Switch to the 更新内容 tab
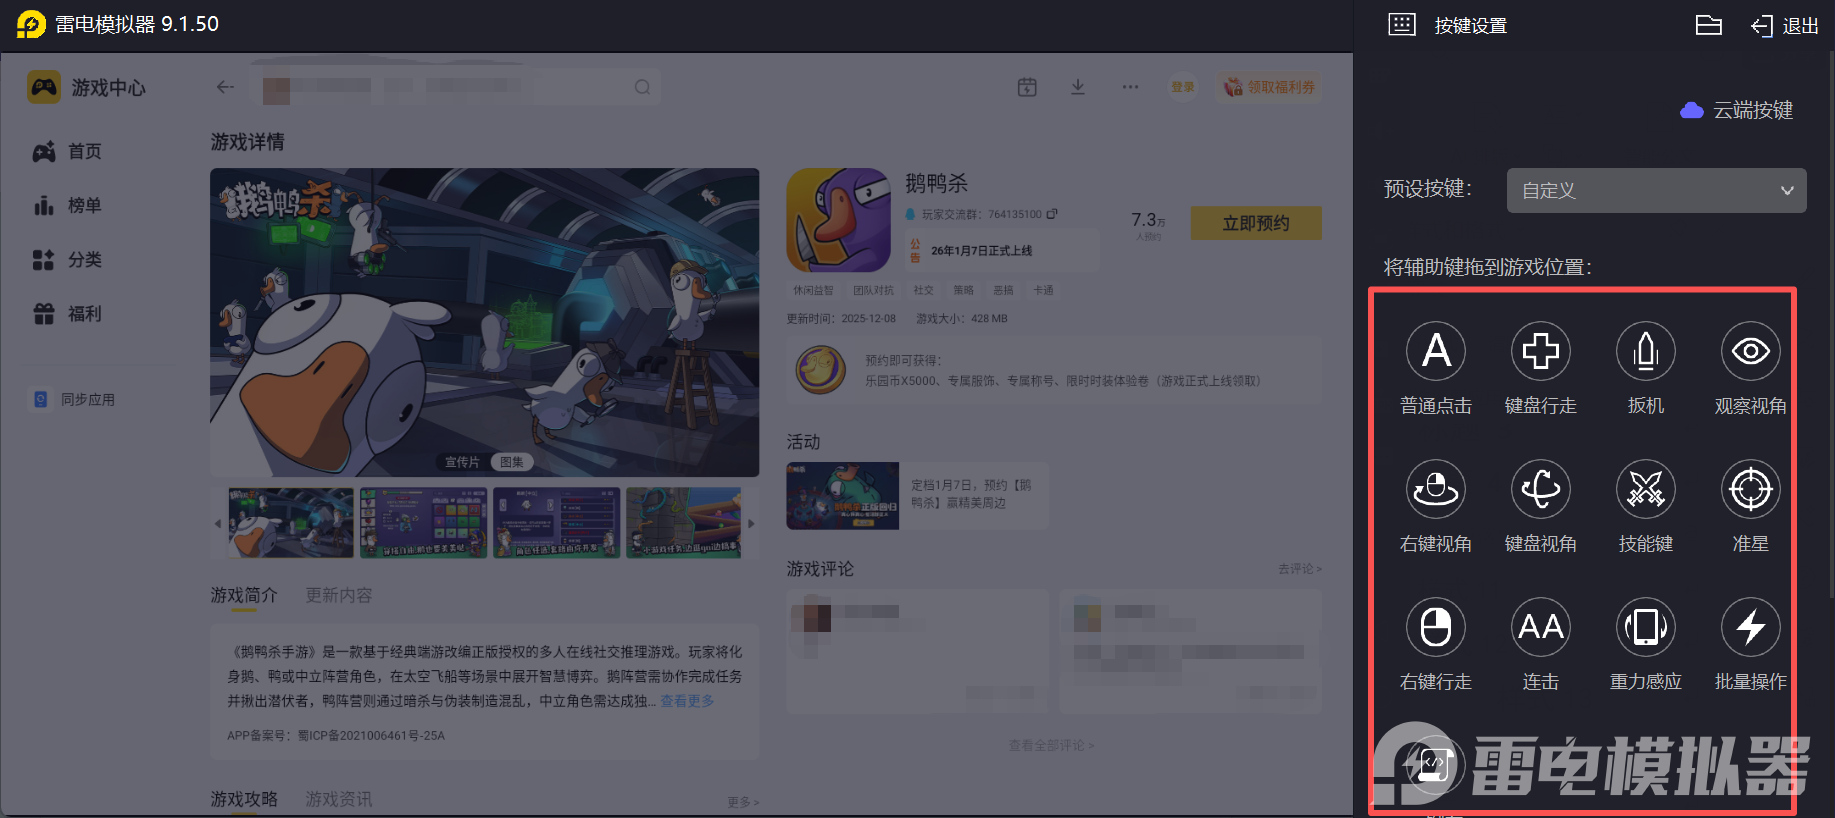Screen dimensions: 1835x818 tap(339, 595)
